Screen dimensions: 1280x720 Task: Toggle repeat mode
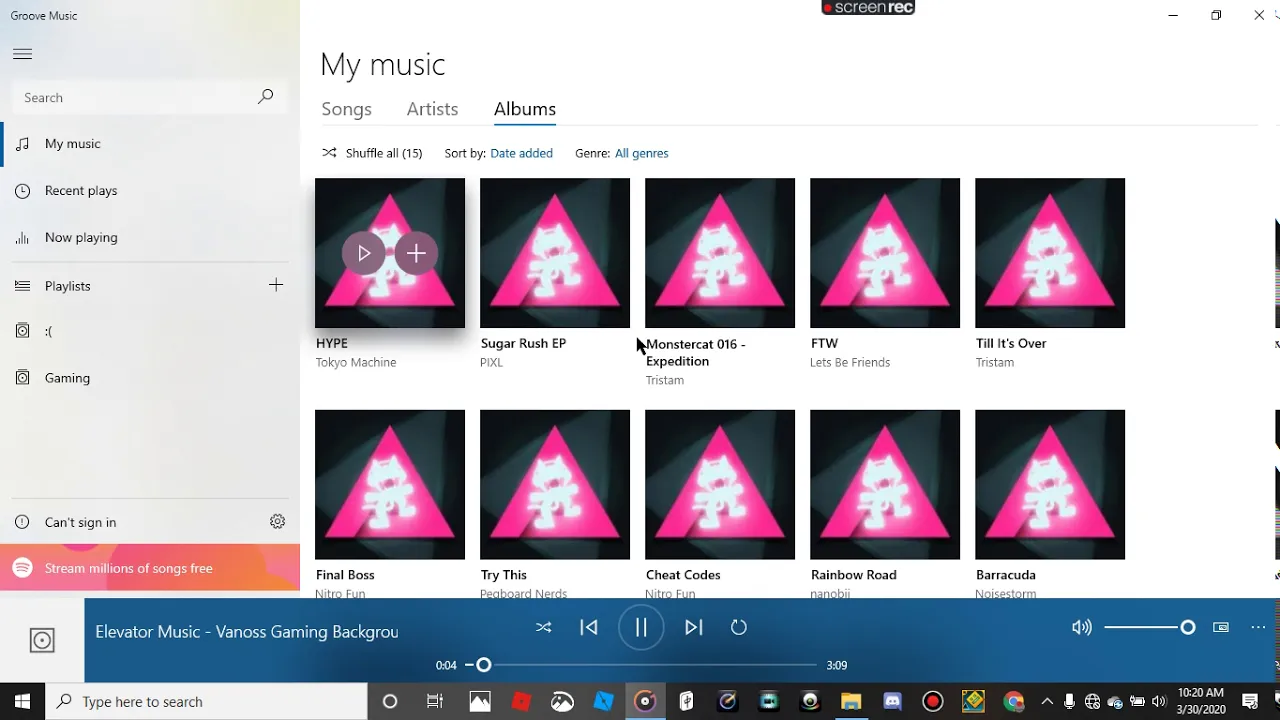[739, 628]
